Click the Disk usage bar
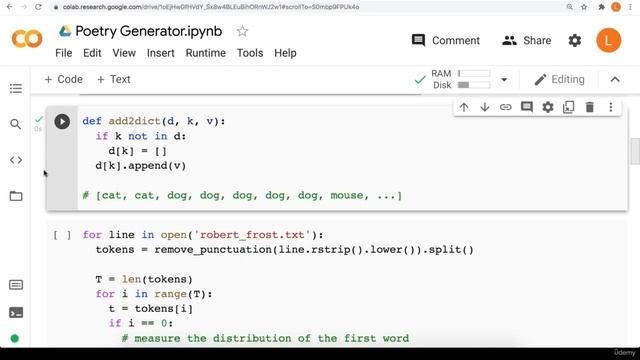Screen dimensions: 640x360 pos(474,85)
